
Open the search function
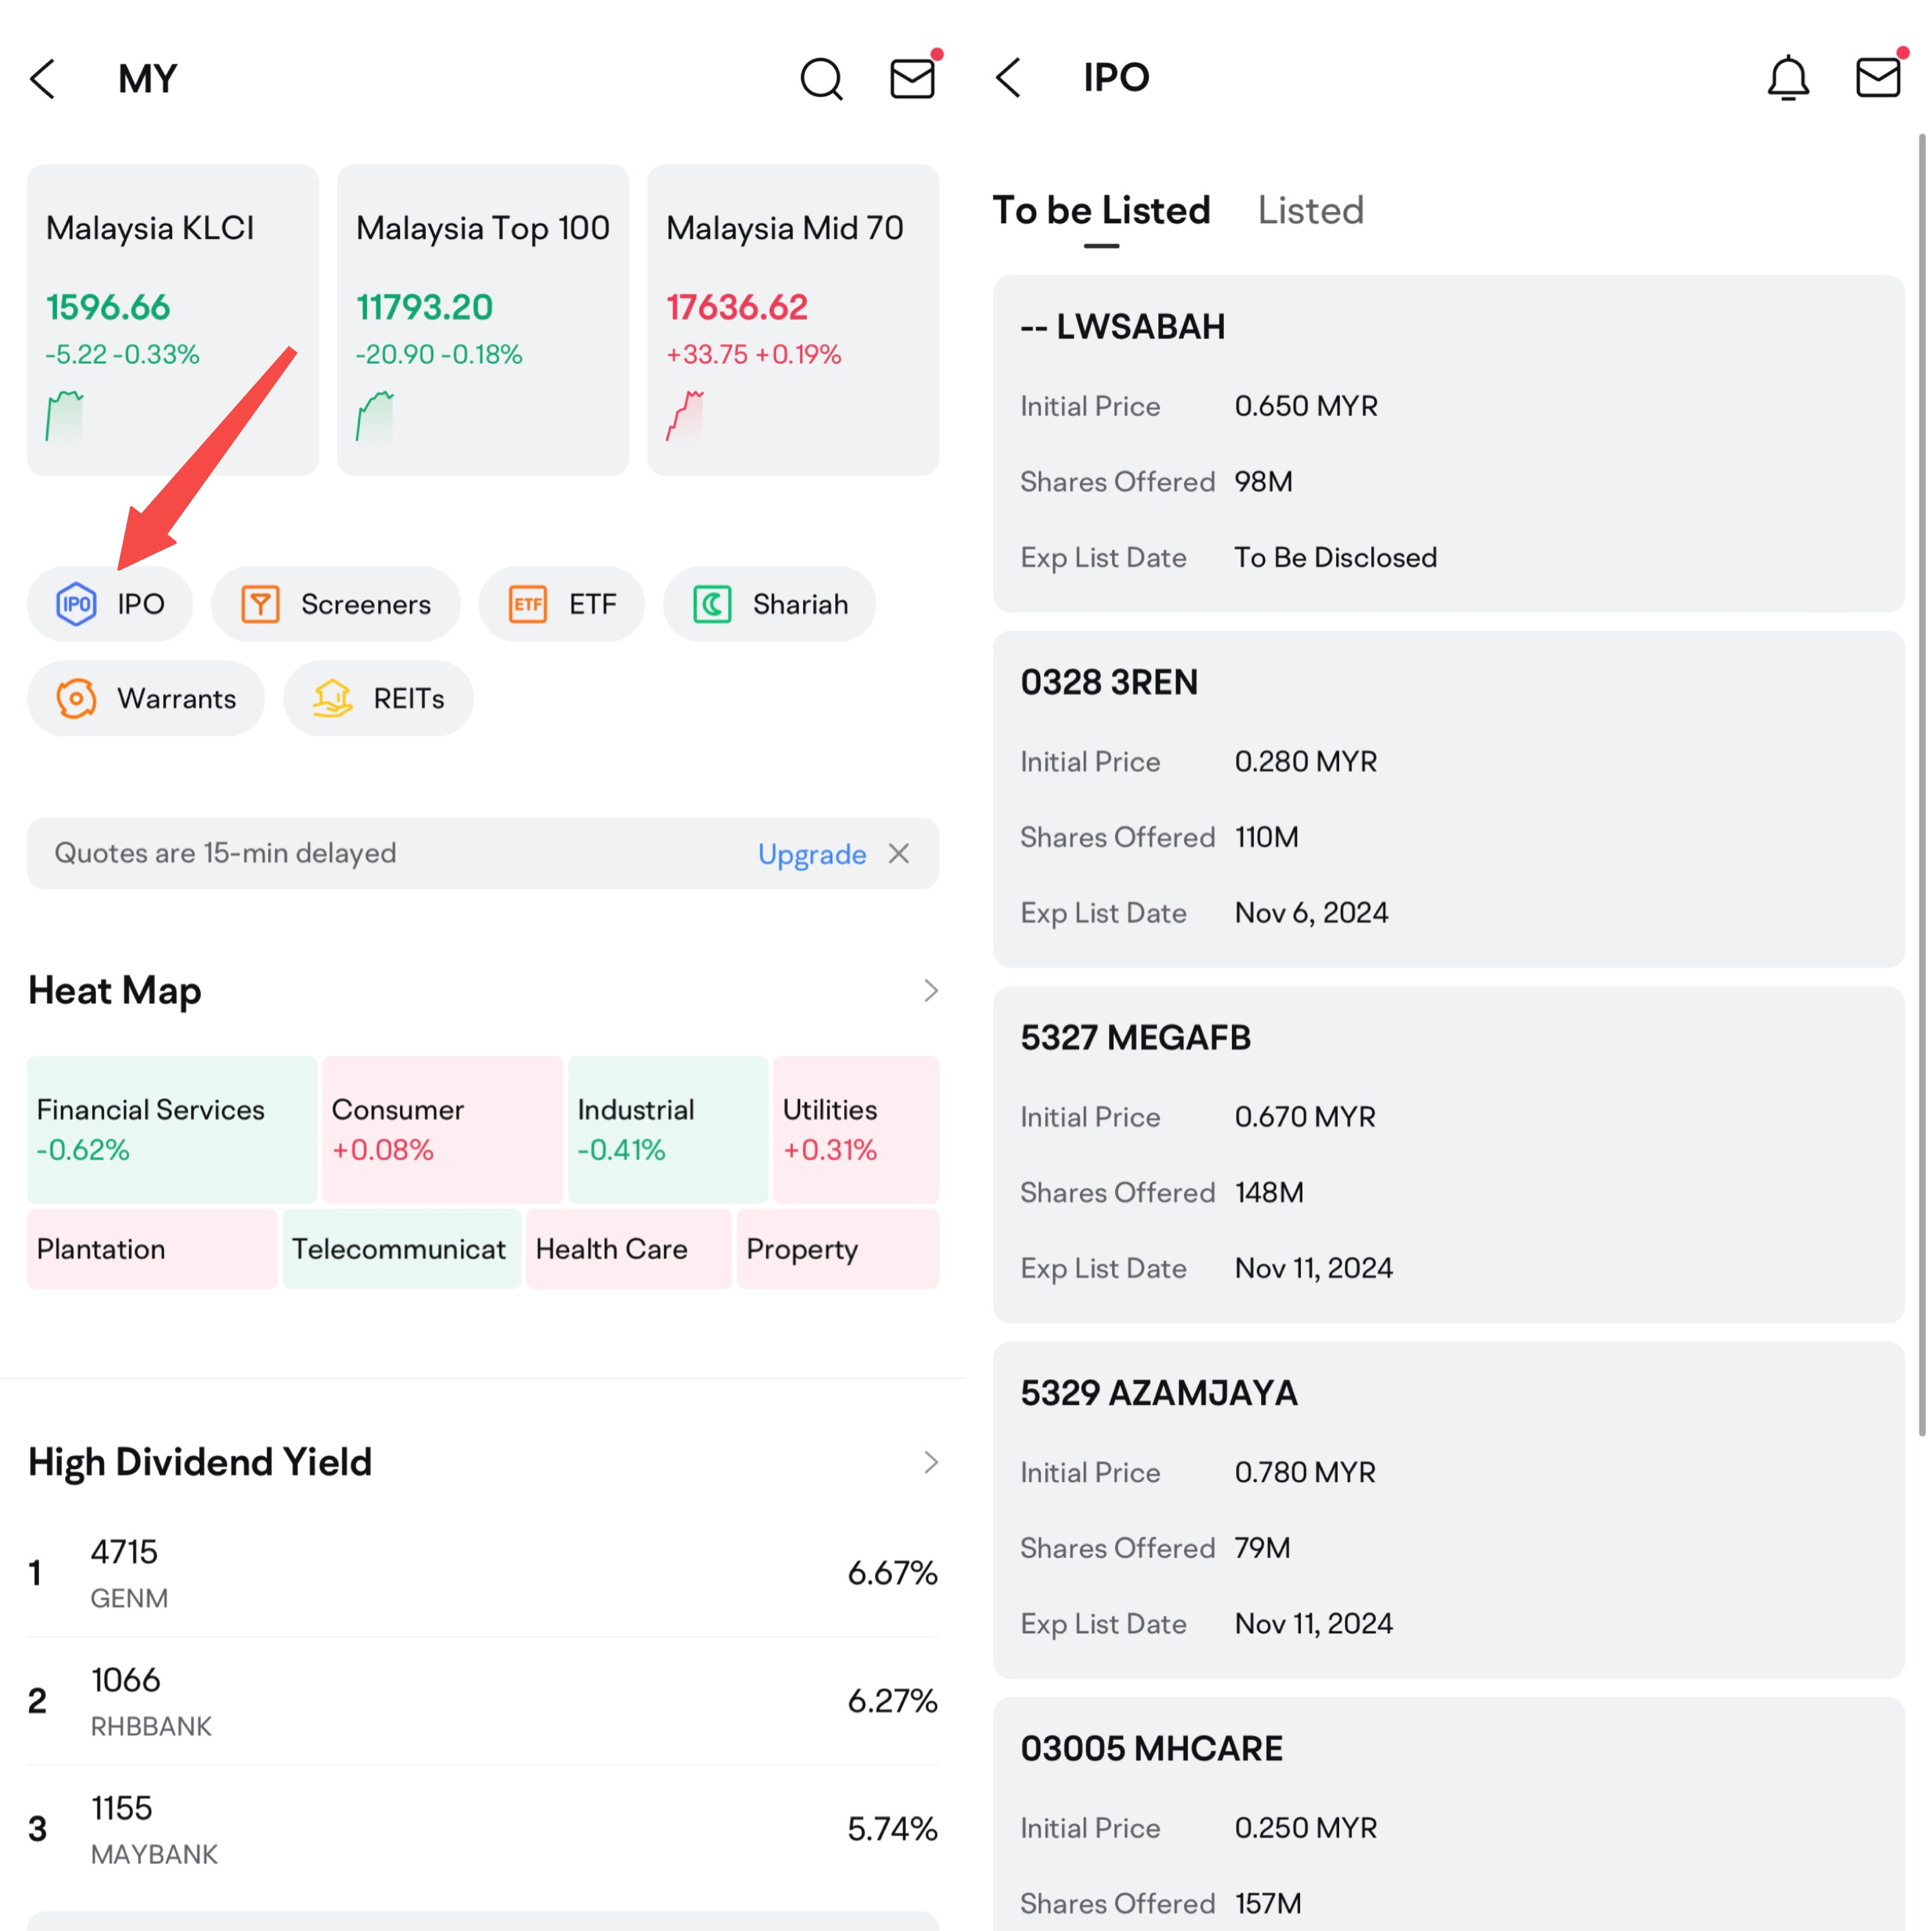click(821, 78)
